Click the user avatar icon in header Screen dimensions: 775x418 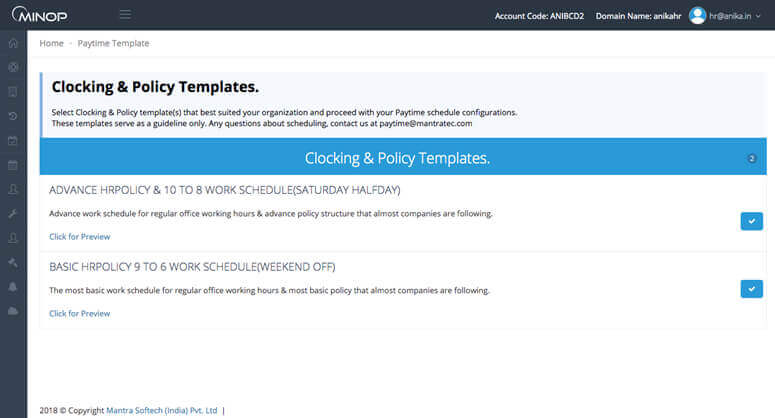[697, 15]
